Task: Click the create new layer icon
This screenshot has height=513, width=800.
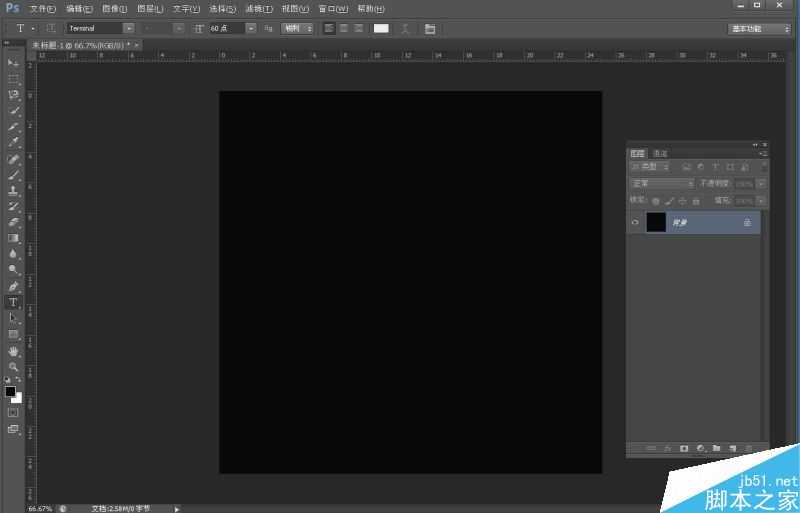Action: point(733,448)
